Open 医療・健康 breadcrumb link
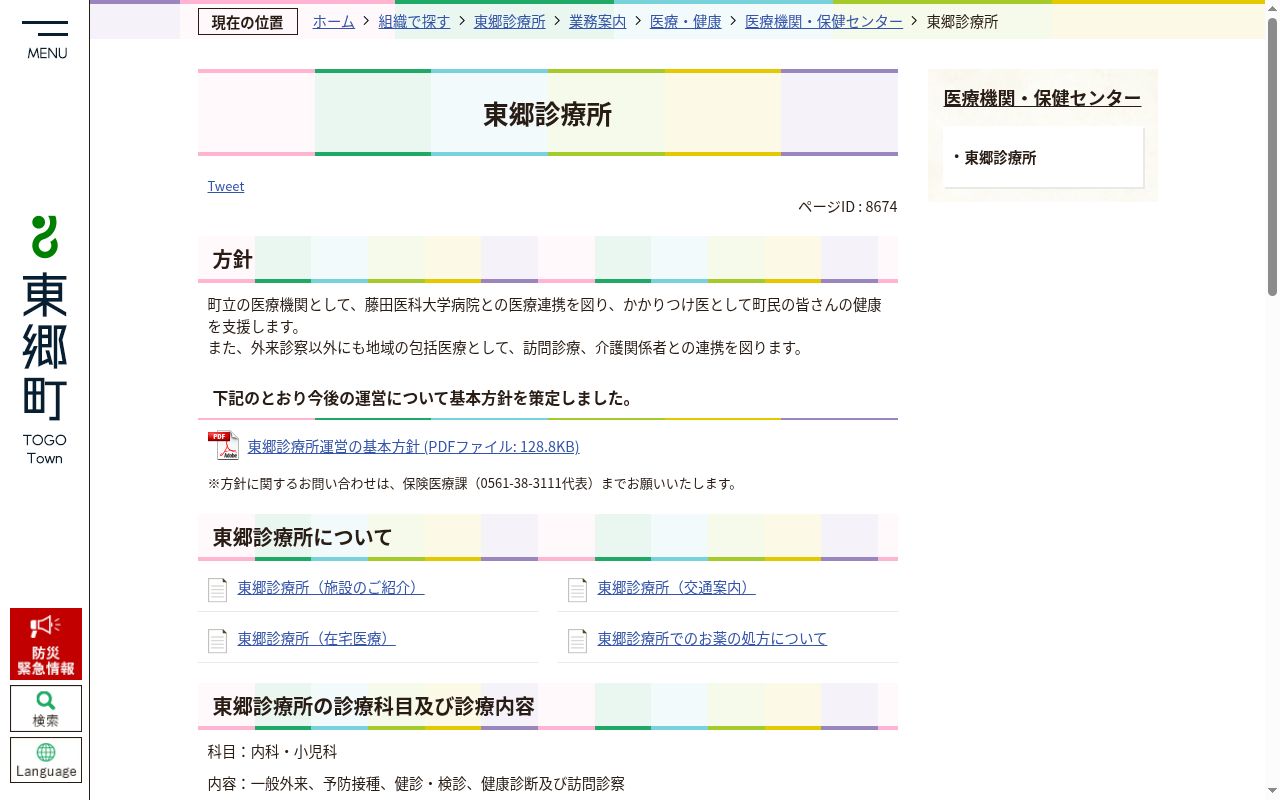The image size is (1280, 800). [686, 21]
